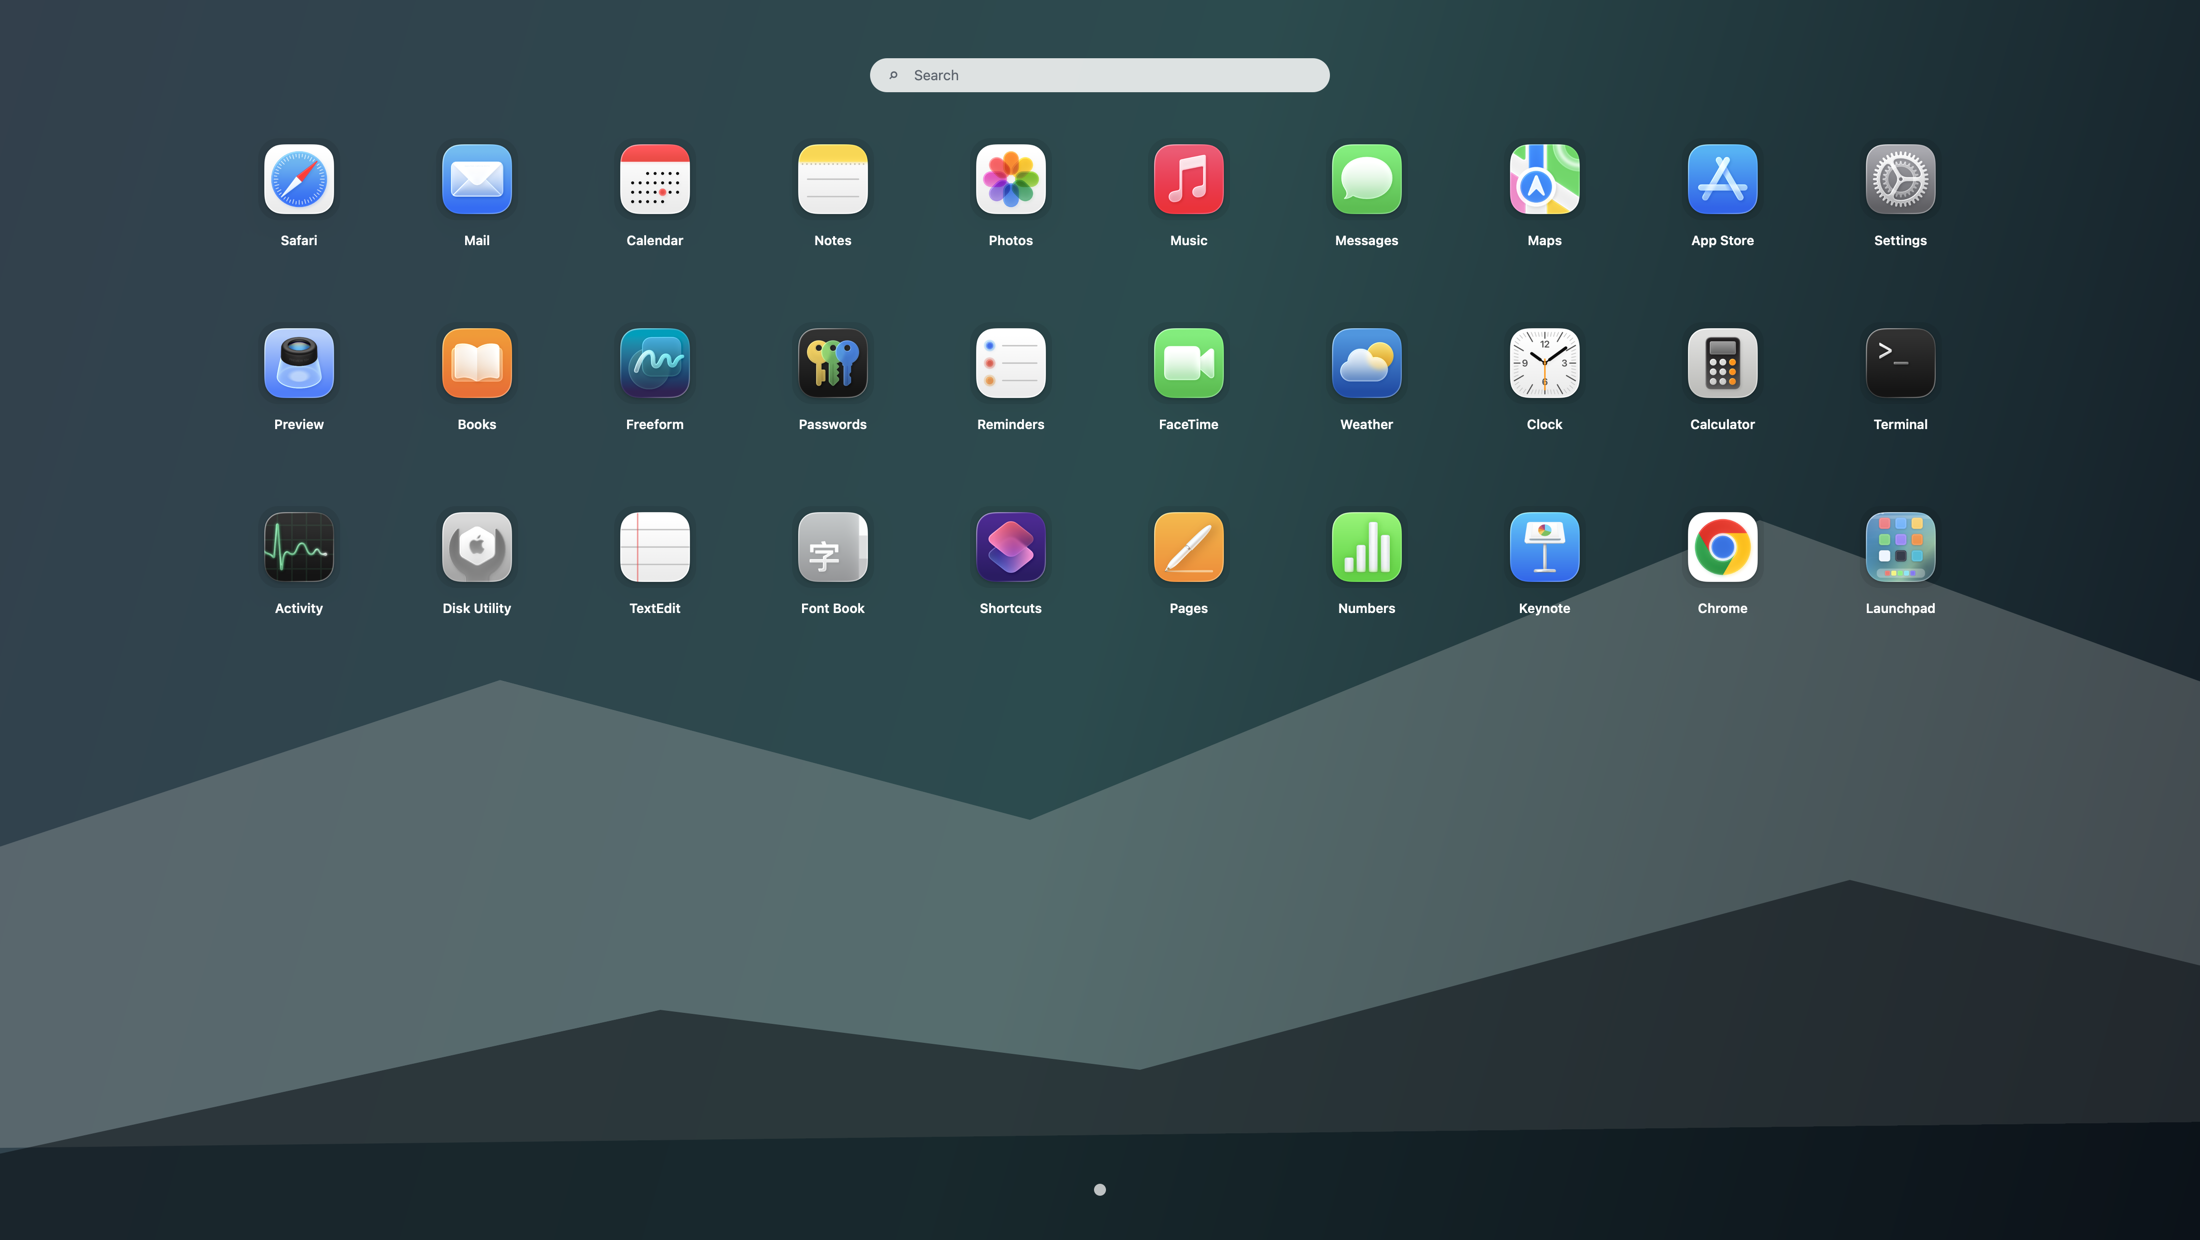Open the Calendar app icon
2200x1240 pixels.
[655, 179]
